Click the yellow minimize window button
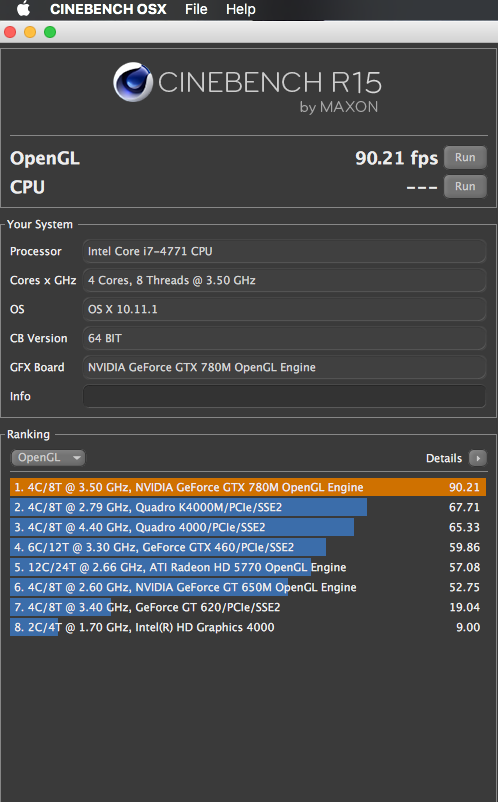The width and height of the screenshot is (498, 802). [x=30, y=32]
